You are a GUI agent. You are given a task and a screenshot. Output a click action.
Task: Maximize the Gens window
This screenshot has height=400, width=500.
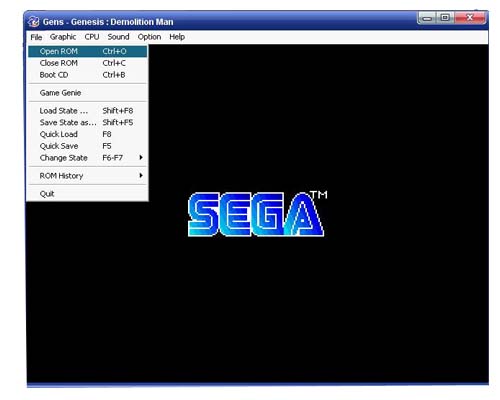(445, 17)
